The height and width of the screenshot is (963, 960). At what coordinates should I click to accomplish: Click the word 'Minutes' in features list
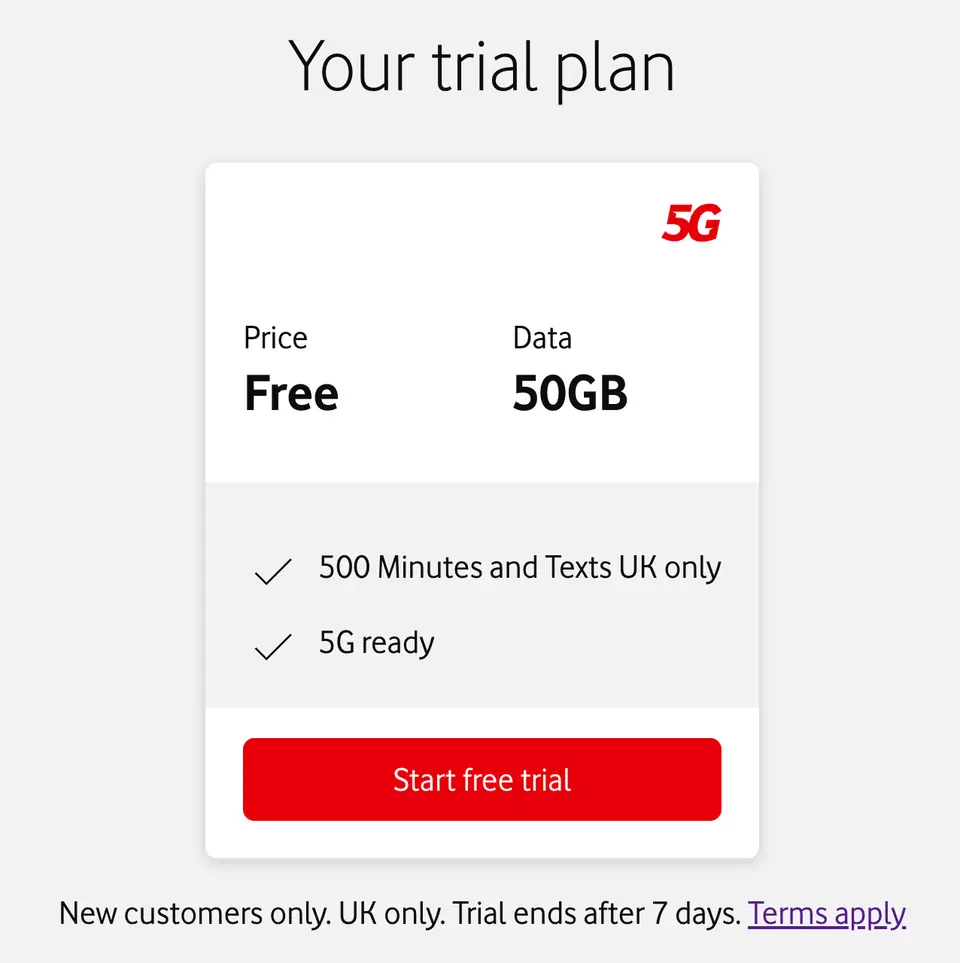(429, 567)
